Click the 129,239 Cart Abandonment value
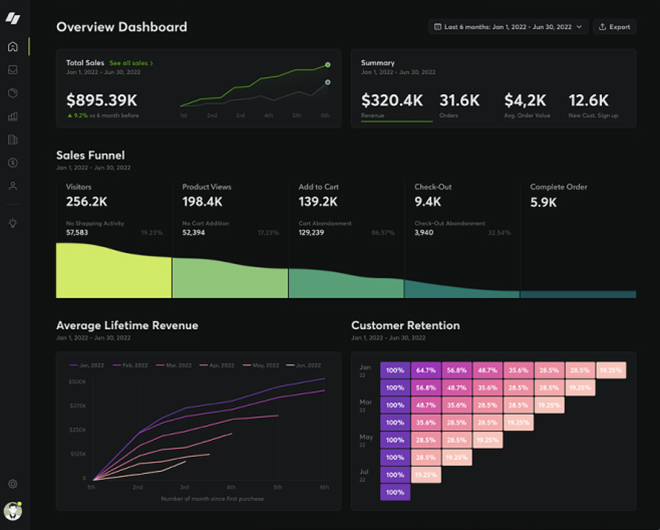 tap(311, 232)
